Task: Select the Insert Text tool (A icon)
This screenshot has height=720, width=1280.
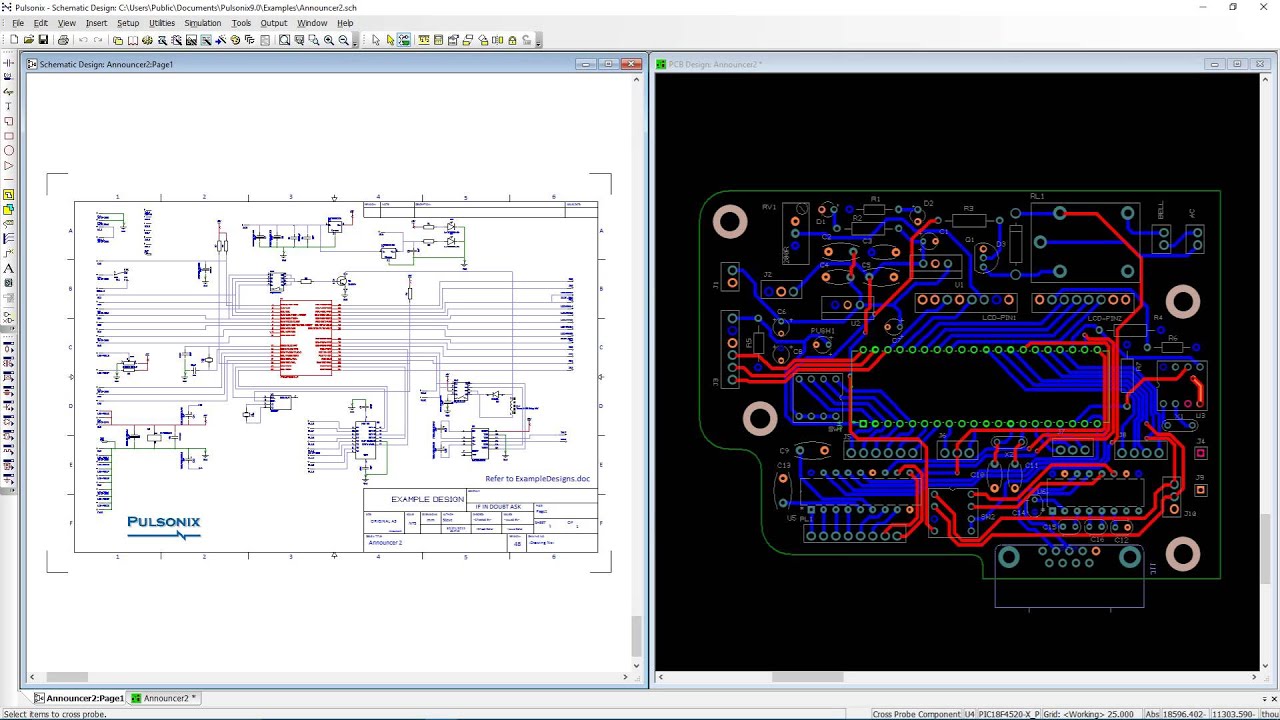Action: pyautogui.click(x=9, y=268)
